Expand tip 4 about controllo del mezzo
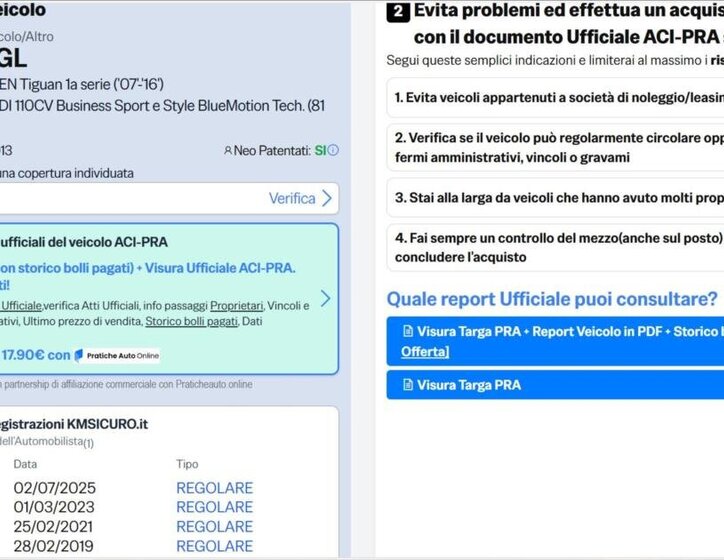Screen dimensions: 724x560 click(555, 248)
